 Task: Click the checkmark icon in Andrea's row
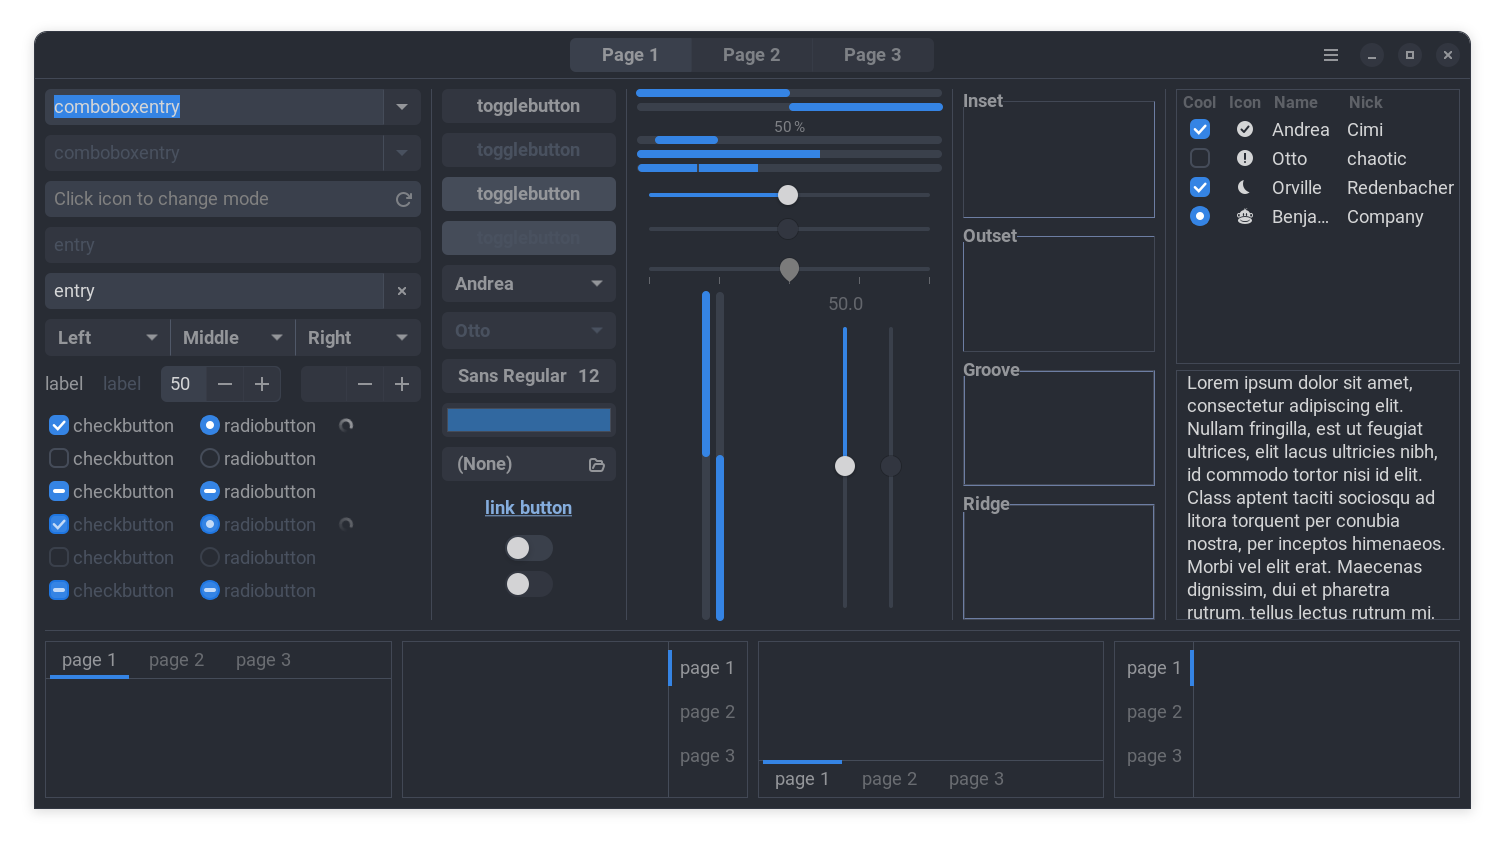(1245, 128)
